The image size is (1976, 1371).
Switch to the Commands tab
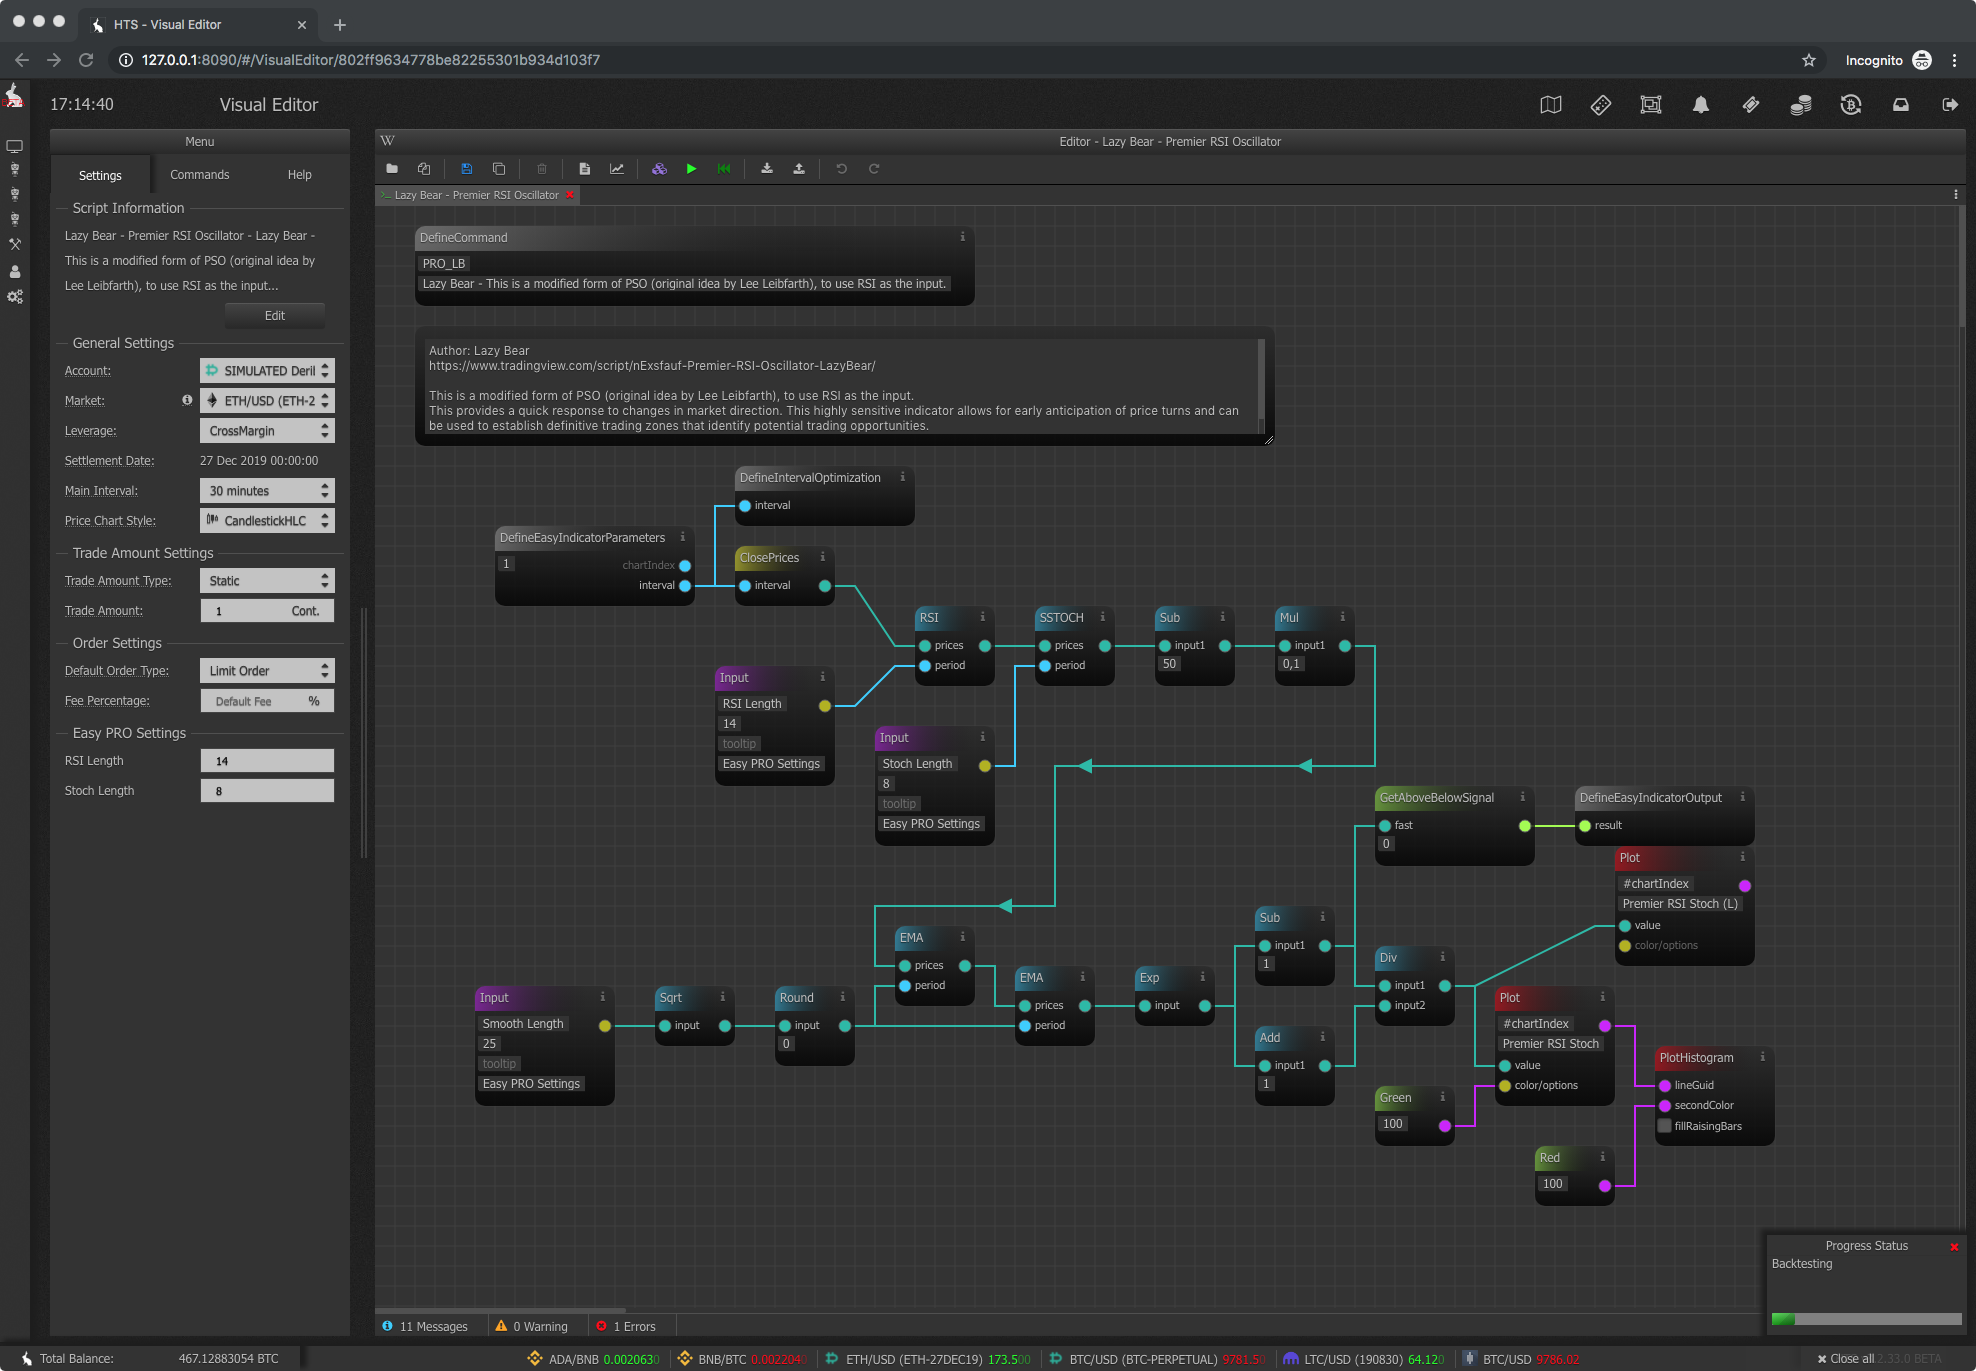(x=199, y=174)
